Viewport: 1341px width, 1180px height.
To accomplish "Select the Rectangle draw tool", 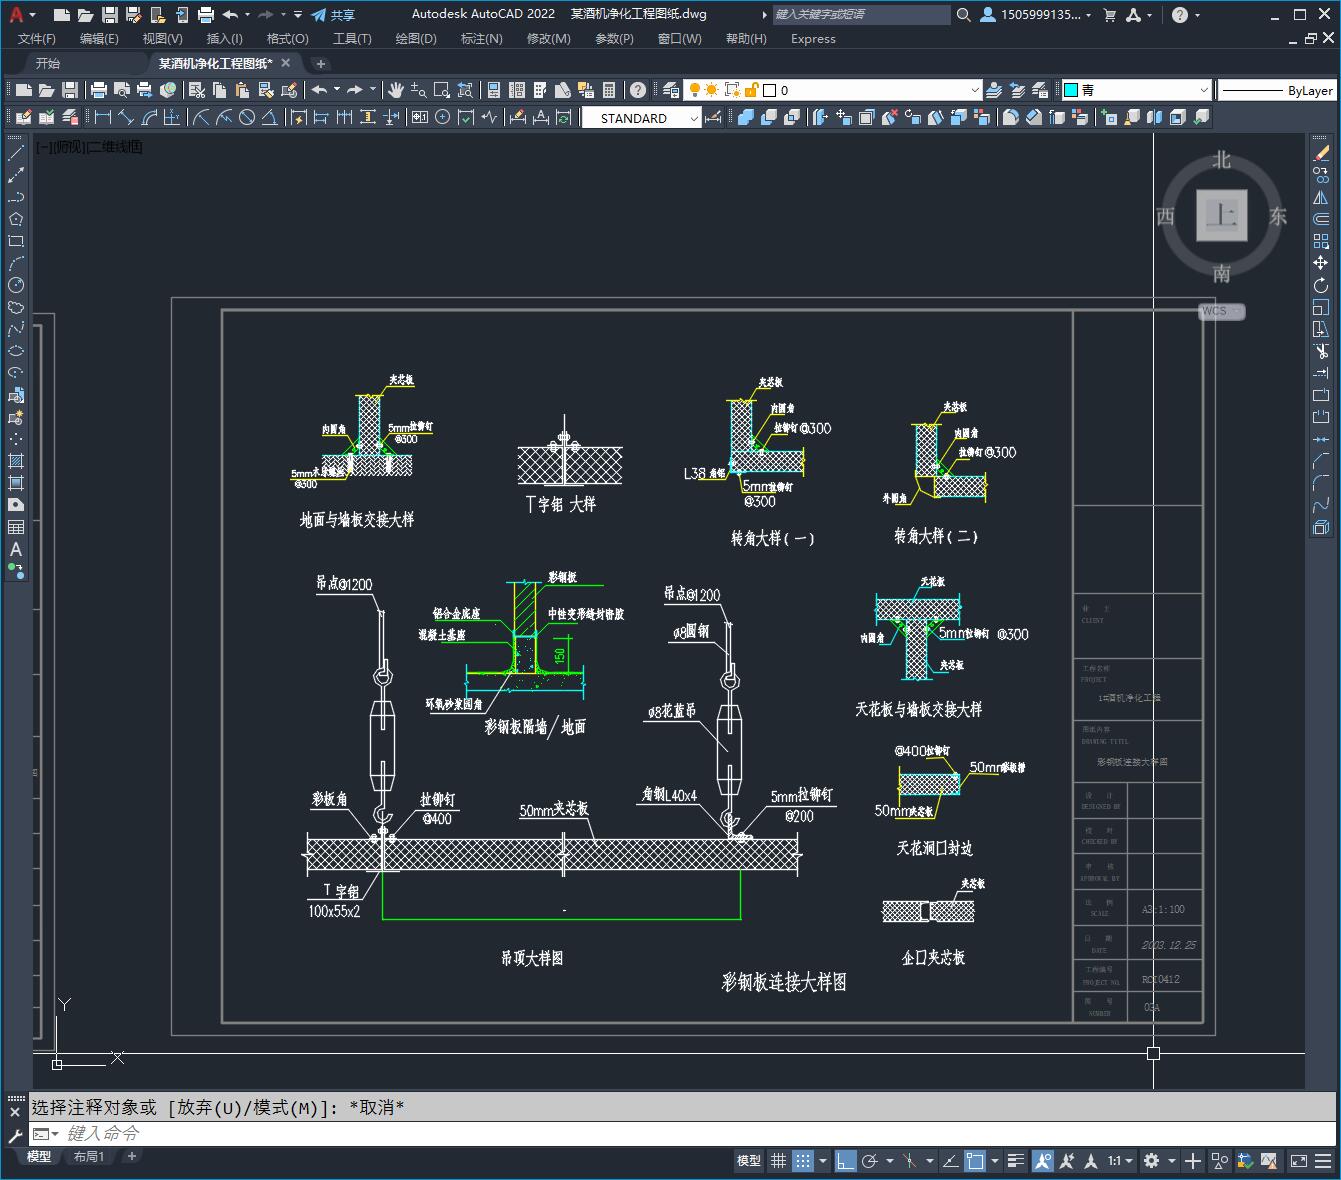I will click(16, 241).
